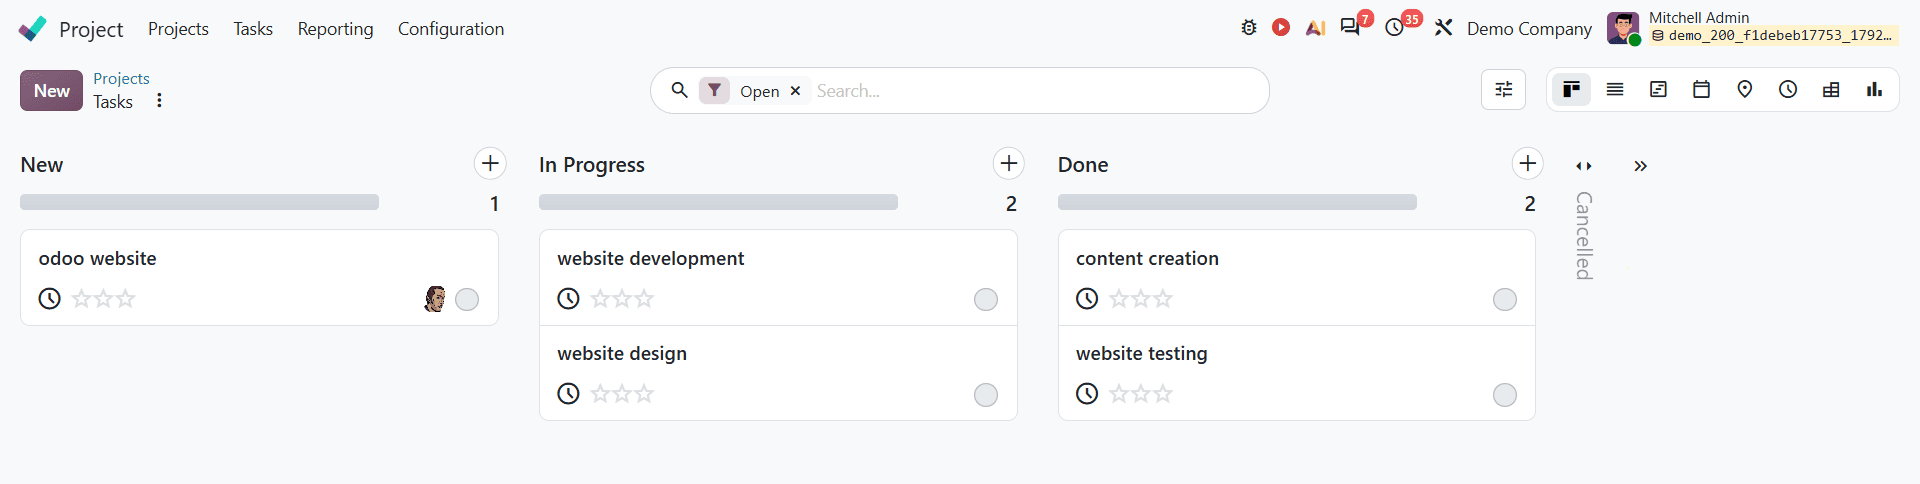This screenshot has width=1920, height=484.
Task: Quick add task in In Progress column
Action: click(x=1009, y=163)
